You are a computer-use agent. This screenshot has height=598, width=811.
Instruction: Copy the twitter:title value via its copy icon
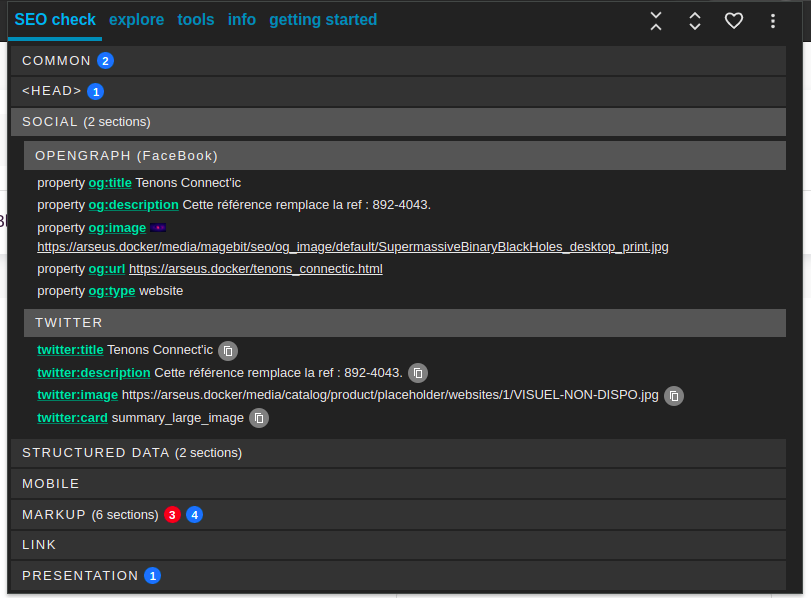point(228,351)
